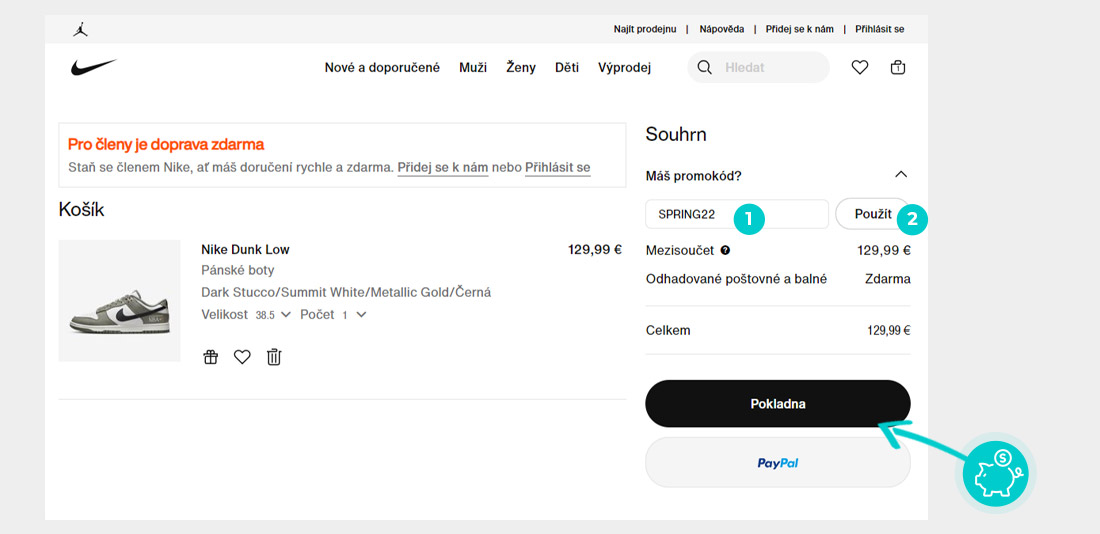Open the shopping bag icon
Image resolution: width=1100 pixels, height=534 pixels.
[898, 67]
